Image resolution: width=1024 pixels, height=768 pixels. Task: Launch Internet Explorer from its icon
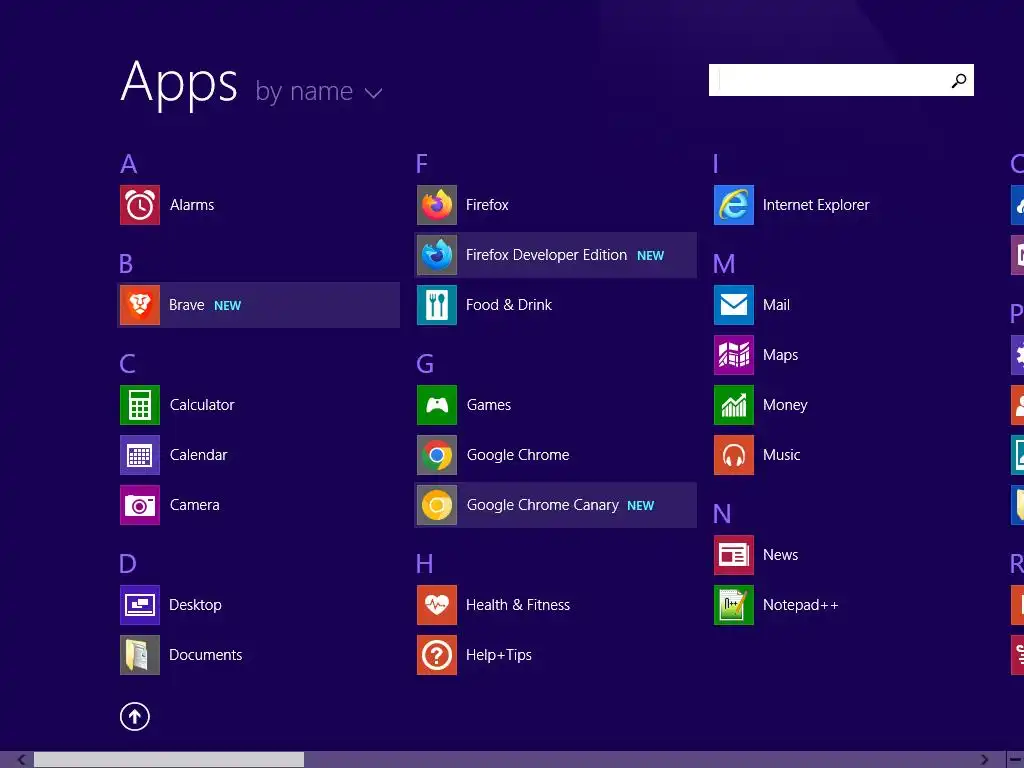tap(734, 205)
